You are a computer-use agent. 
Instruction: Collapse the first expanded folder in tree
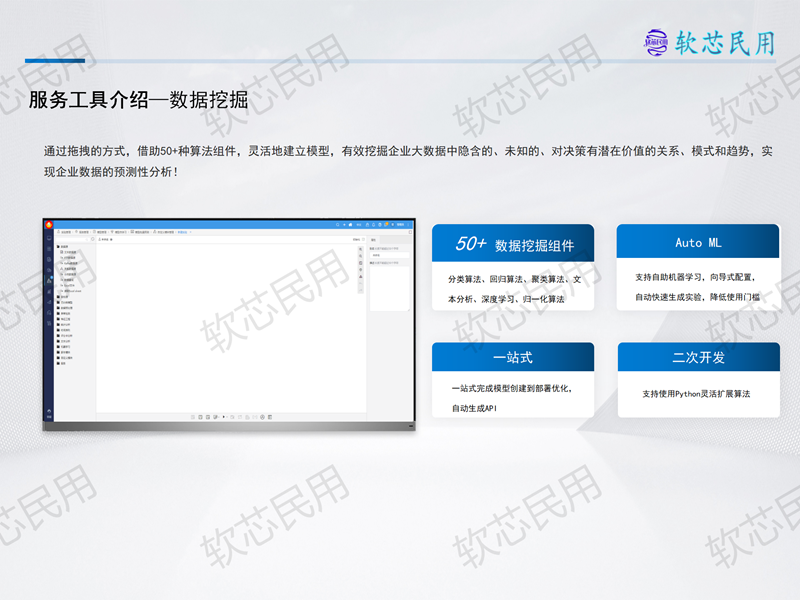pyautogui.click(x=58, y=246)
